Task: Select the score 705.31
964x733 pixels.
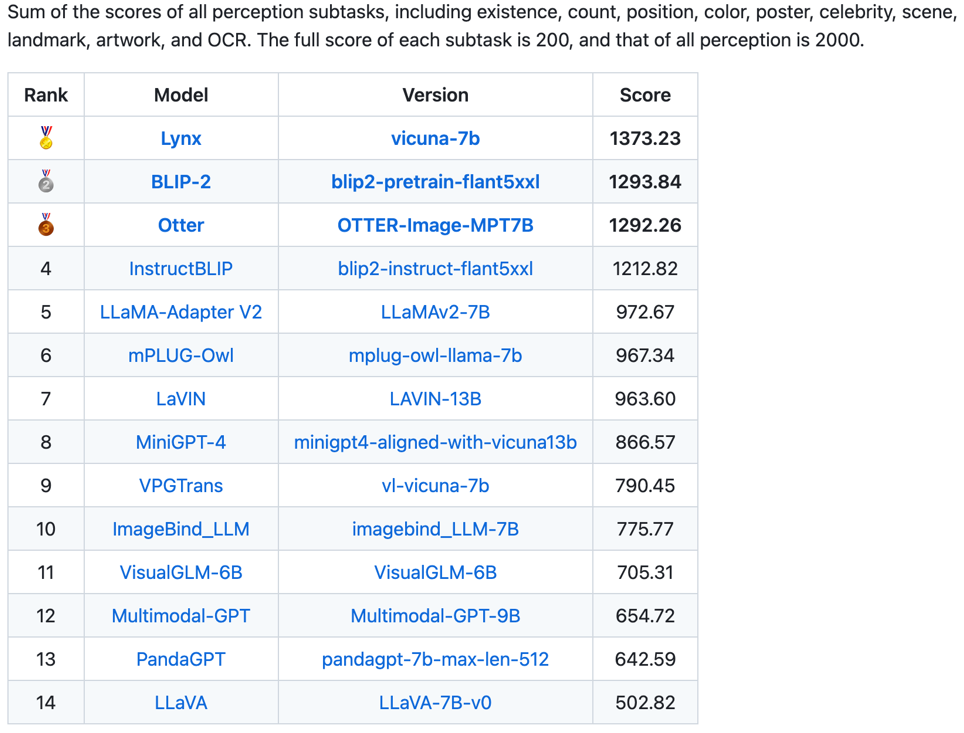Action: (645, 573)
